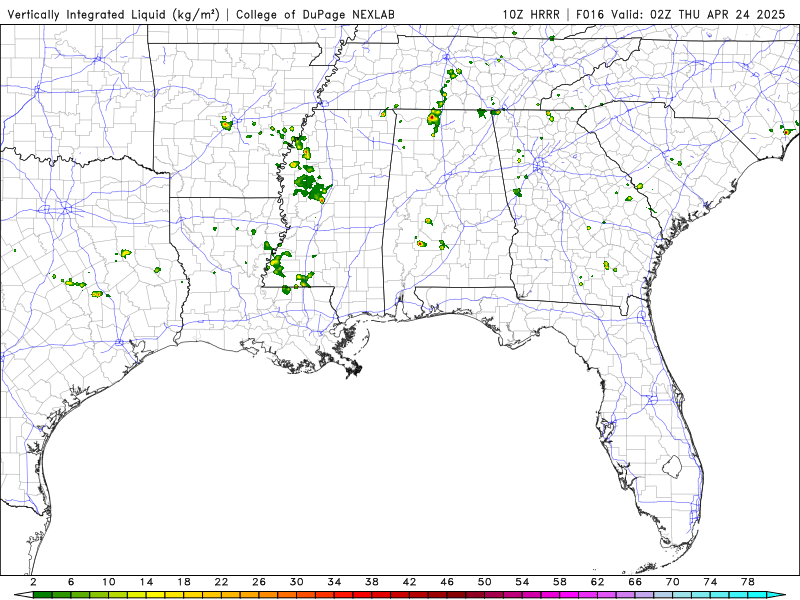This screenshot has height=600, width=800.
Task: Select the lavender 66–68 color swatch
Action: (644, 595)
